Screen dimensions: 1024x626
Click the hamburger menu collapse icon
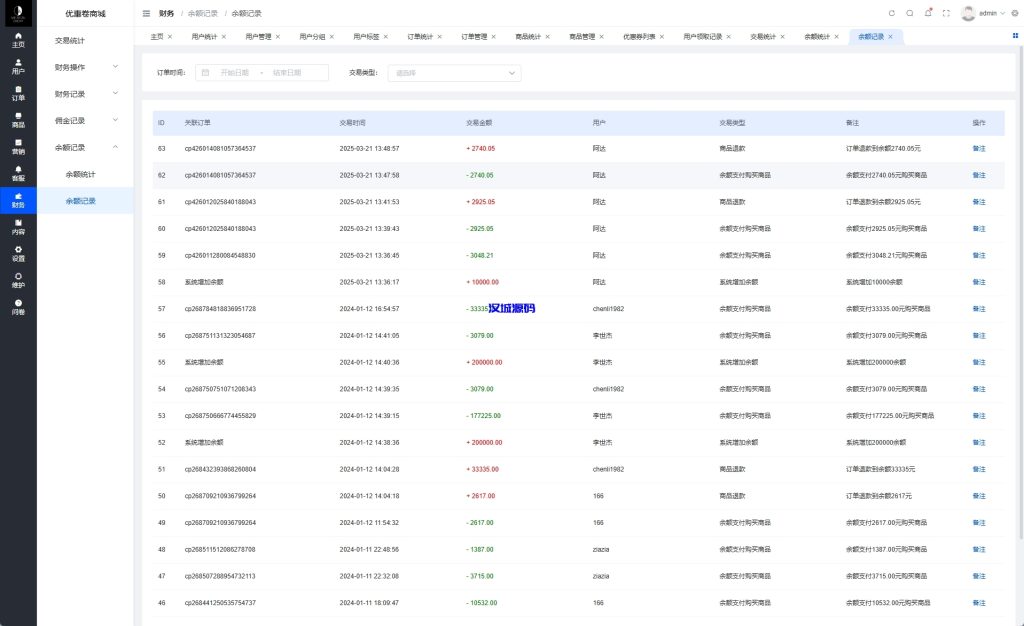pos(147,13)
